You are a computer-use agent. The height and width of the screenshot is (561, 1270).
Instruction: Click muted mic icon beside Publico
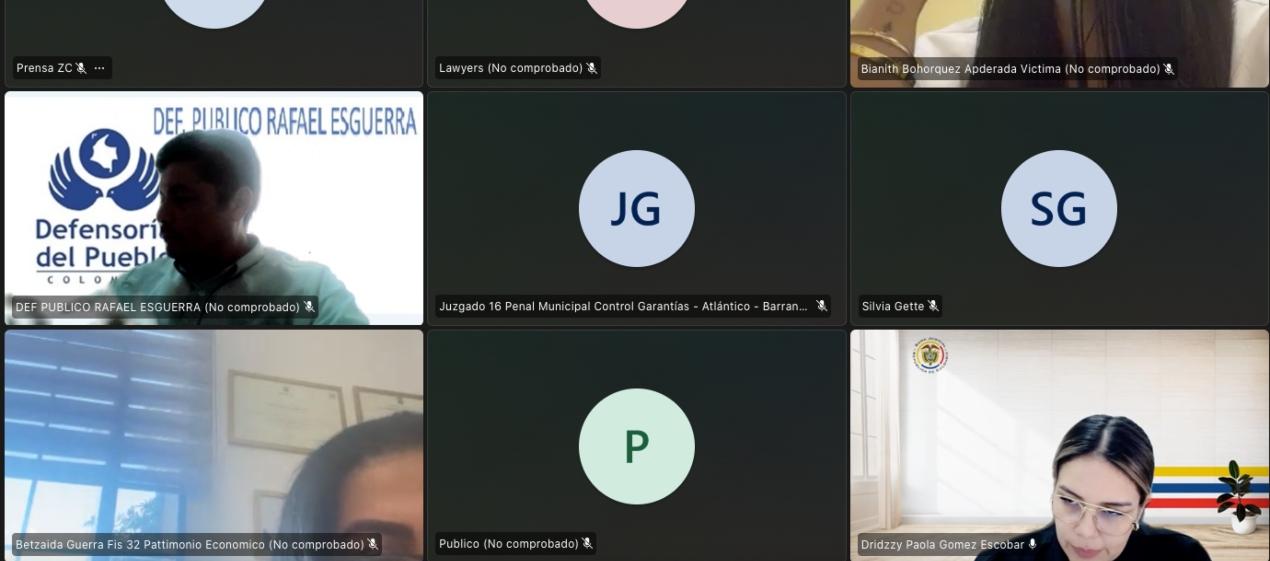(x=587, y=544)
